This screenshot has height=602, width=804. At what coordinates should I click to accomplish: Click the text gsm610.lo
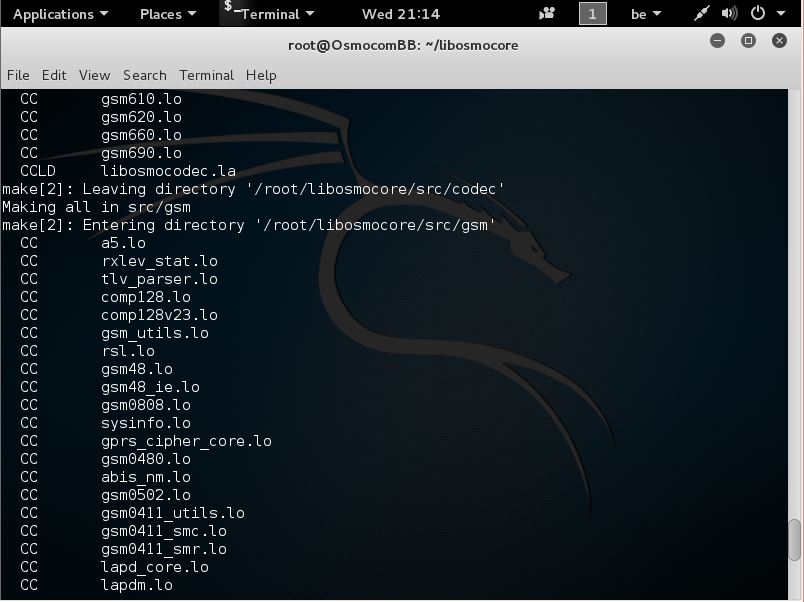[141, 99]
